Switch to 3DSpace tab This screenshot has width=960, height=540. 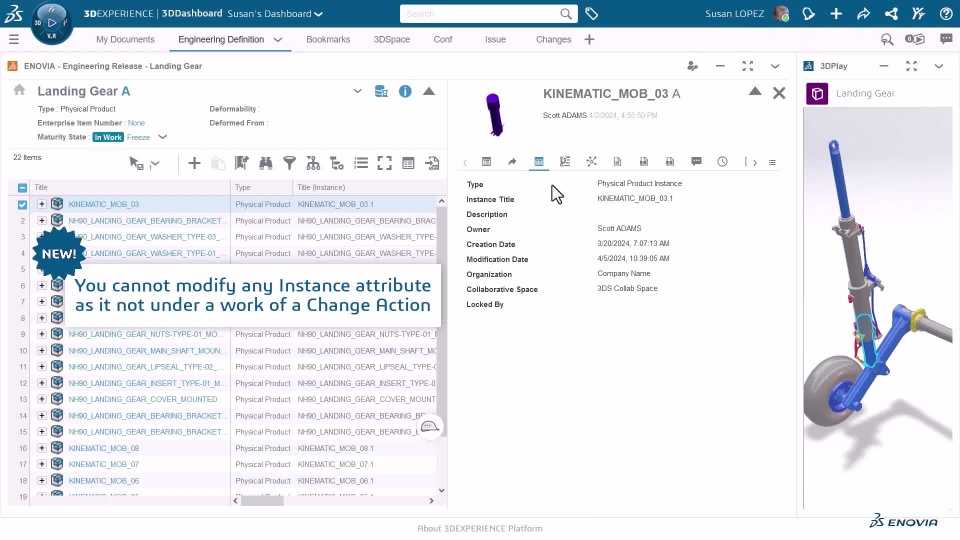[392, 39]
